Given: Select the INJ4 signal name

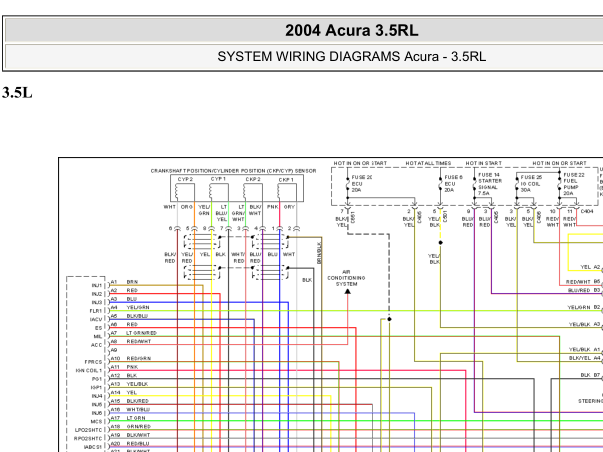Looking at the screenshot, I should tap(97, 396).
